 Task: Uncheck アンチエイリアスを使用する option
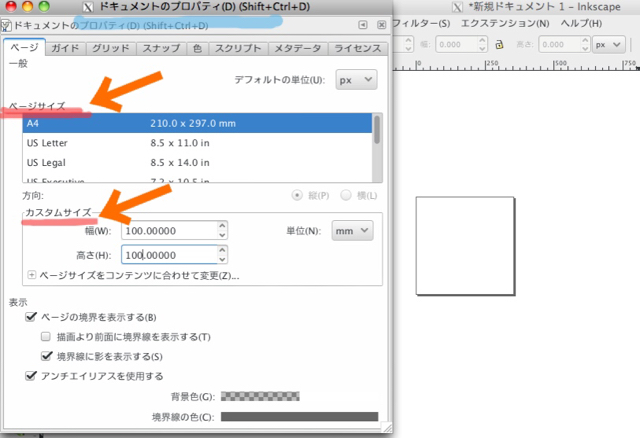pyautogui.click(x=31, y=376)
